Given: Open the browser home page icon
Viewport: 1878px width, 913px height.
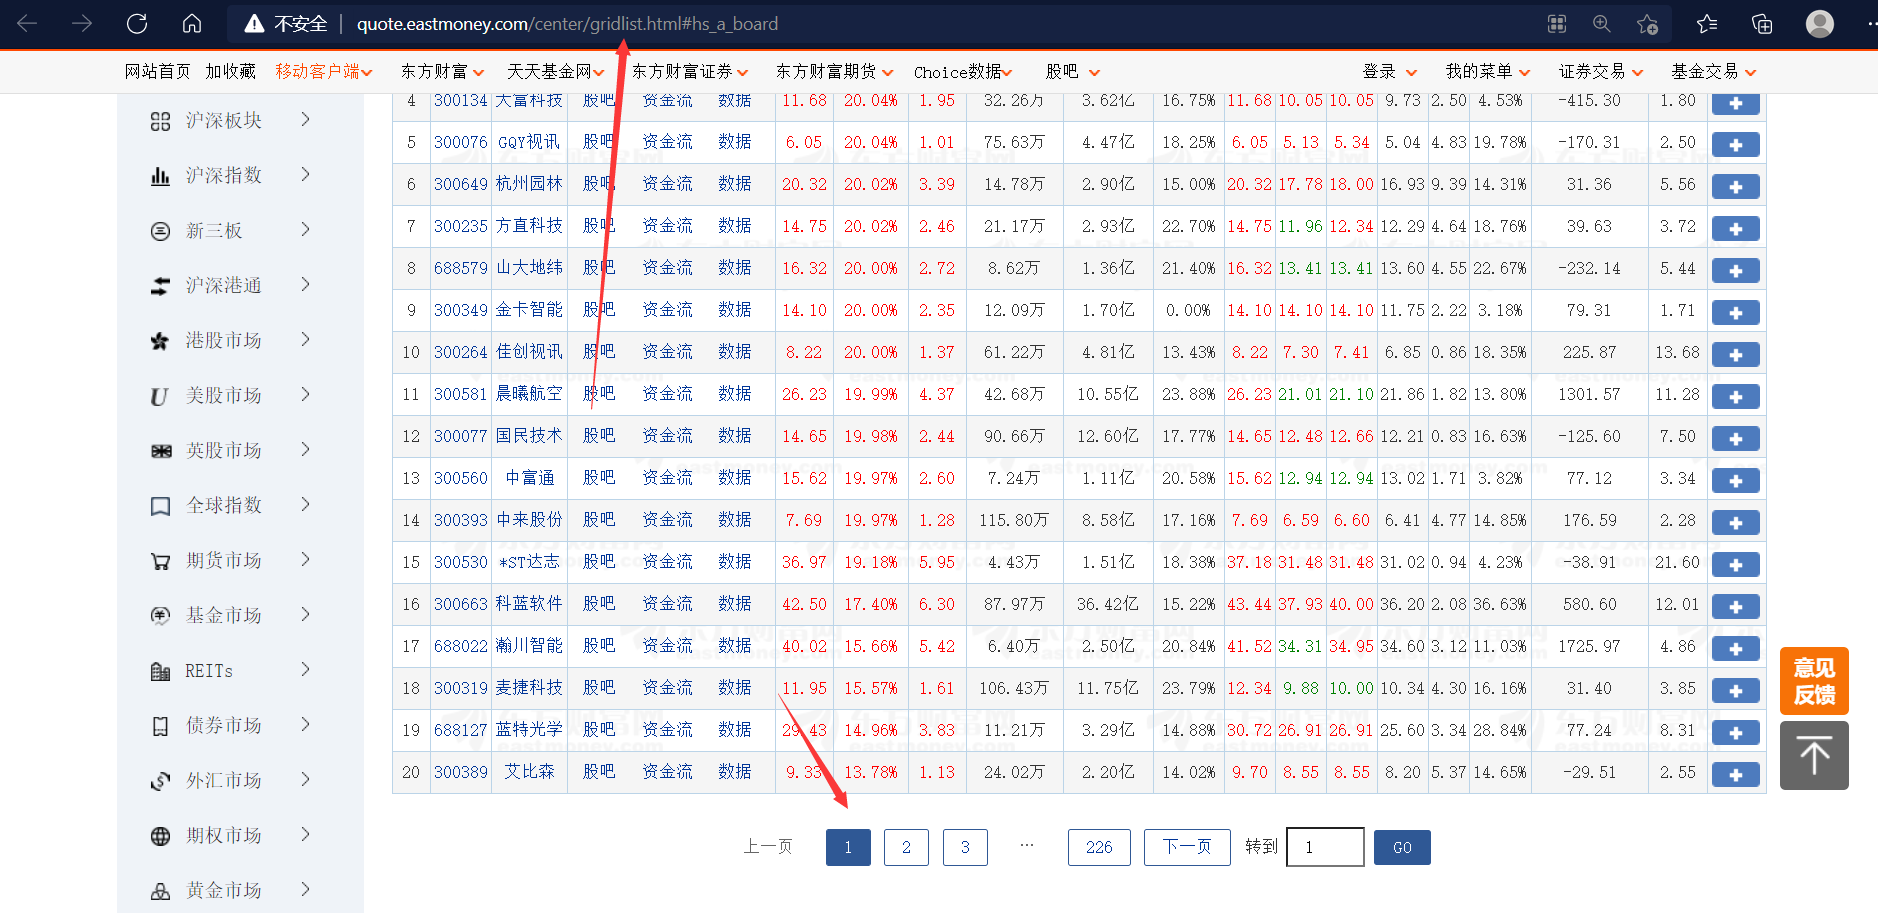Looking at the screenshot, I should click(x=192, y=24).
